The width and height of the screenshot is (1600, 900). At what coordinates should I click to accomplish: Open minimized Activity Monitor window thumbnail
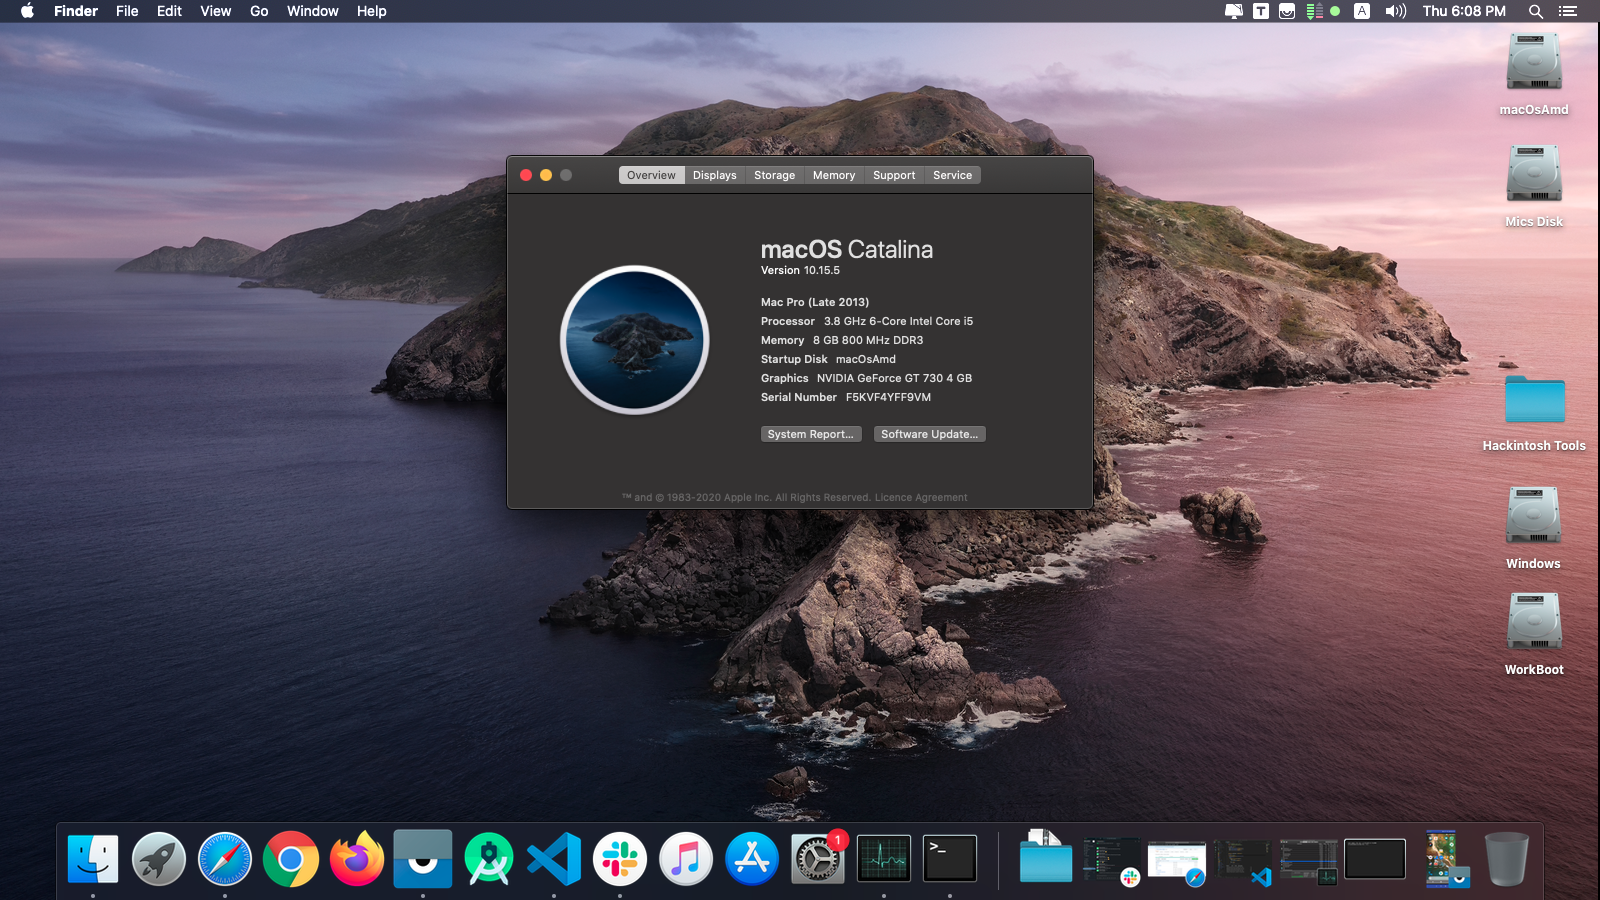1309,859
